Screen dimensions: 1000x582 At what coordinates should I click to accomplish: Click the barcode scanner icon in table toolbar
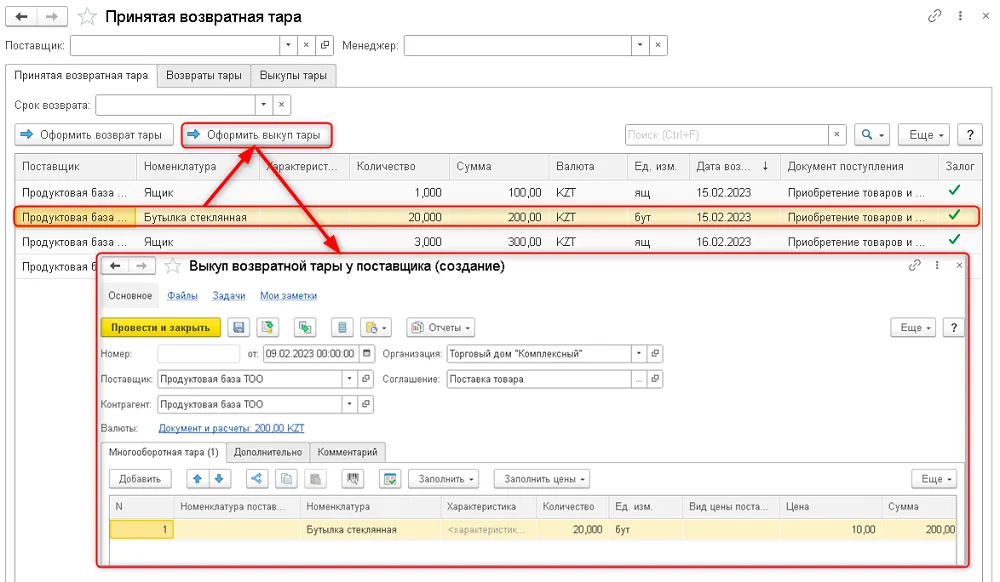pos(352,479)
